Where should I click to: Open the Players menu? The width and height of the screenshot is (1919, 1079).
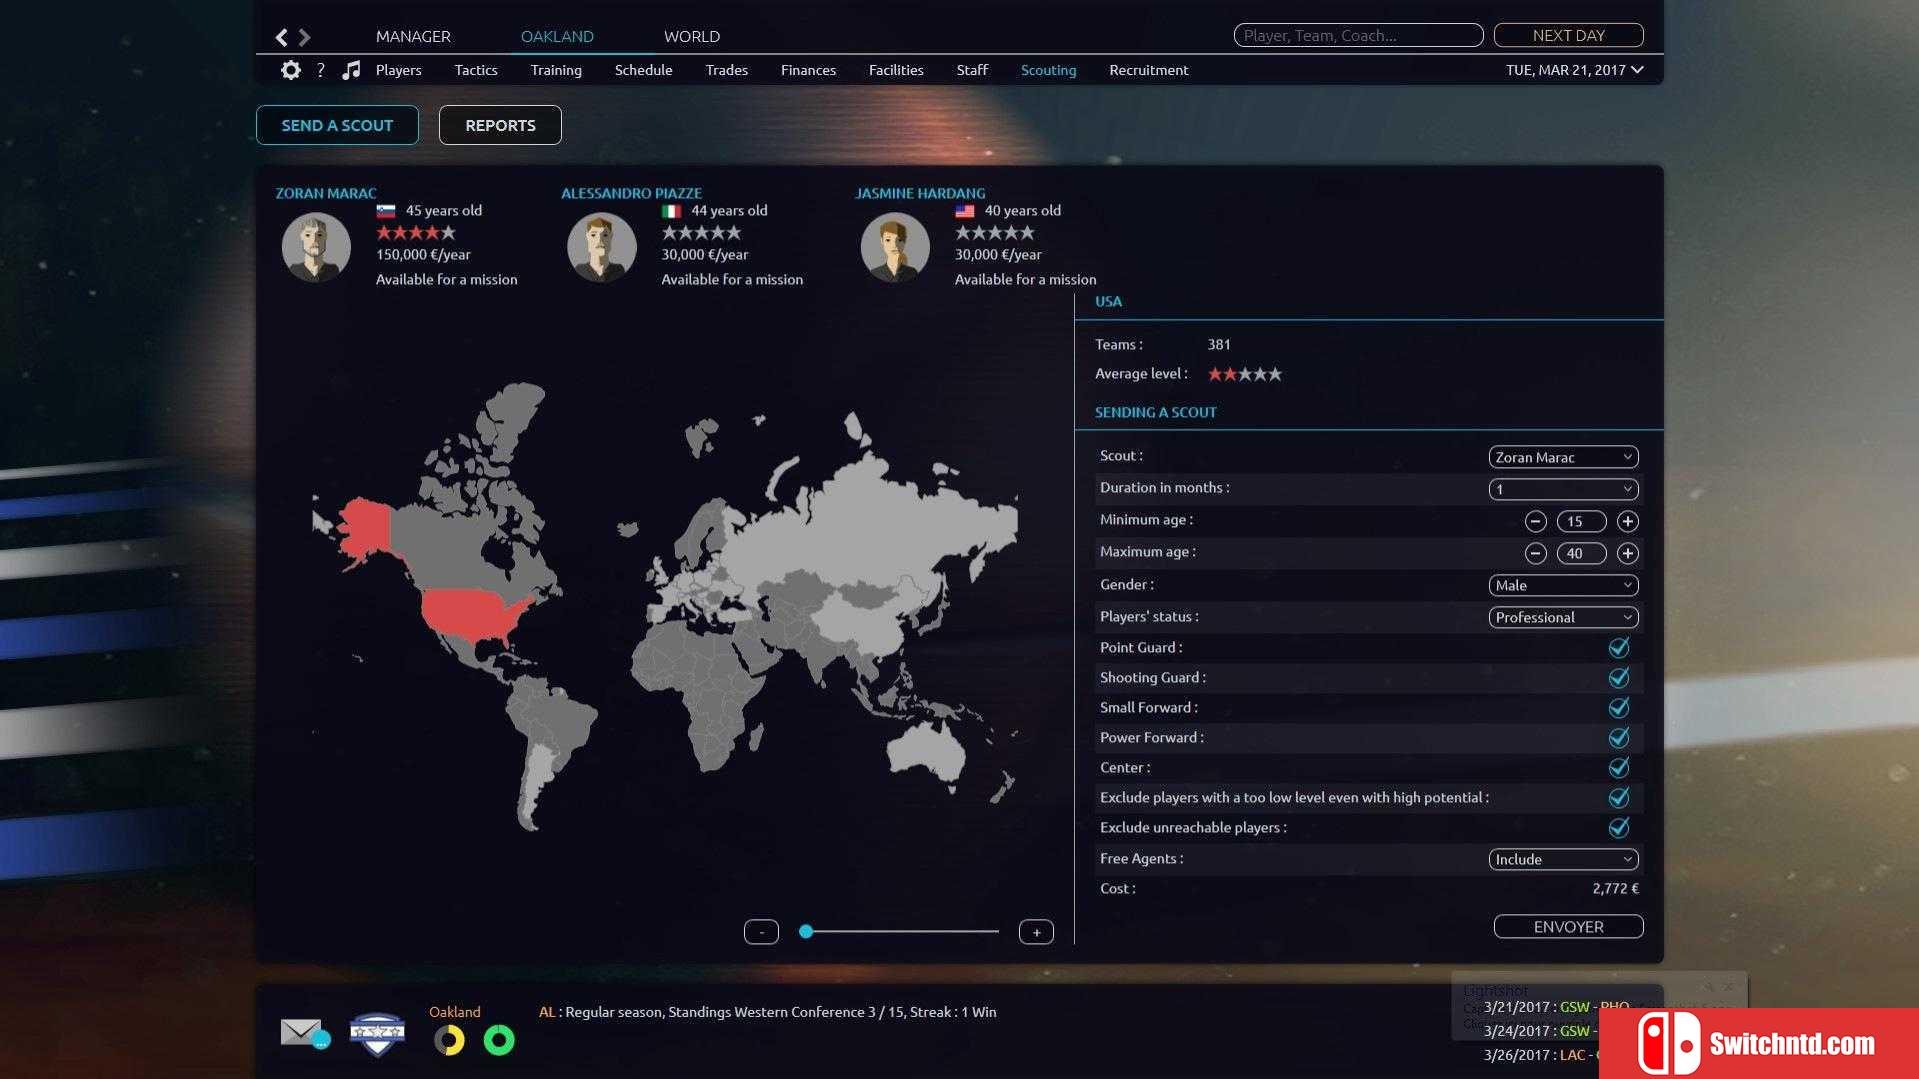[x=398, y=70]
